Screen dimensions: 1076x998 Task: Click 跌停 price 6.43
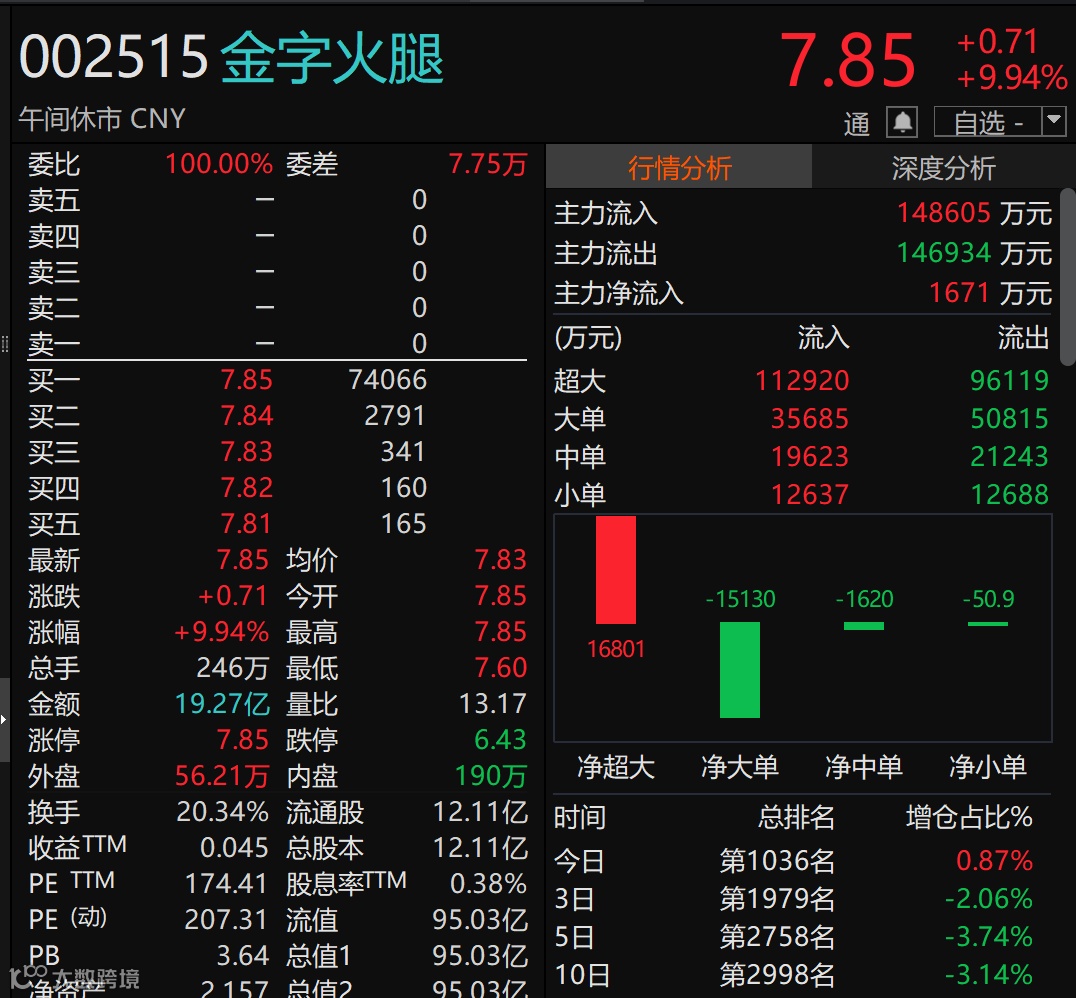(500, 740)
